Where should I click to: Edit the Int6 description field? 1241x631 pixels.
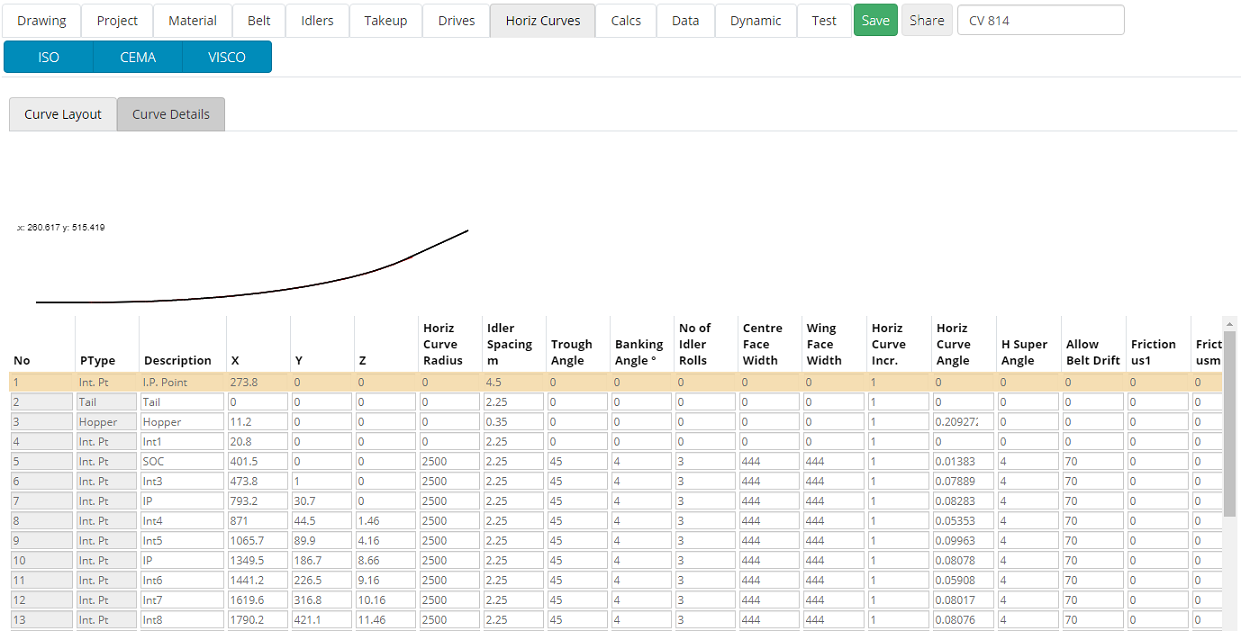pyautogui.click(x=183, y=580)
